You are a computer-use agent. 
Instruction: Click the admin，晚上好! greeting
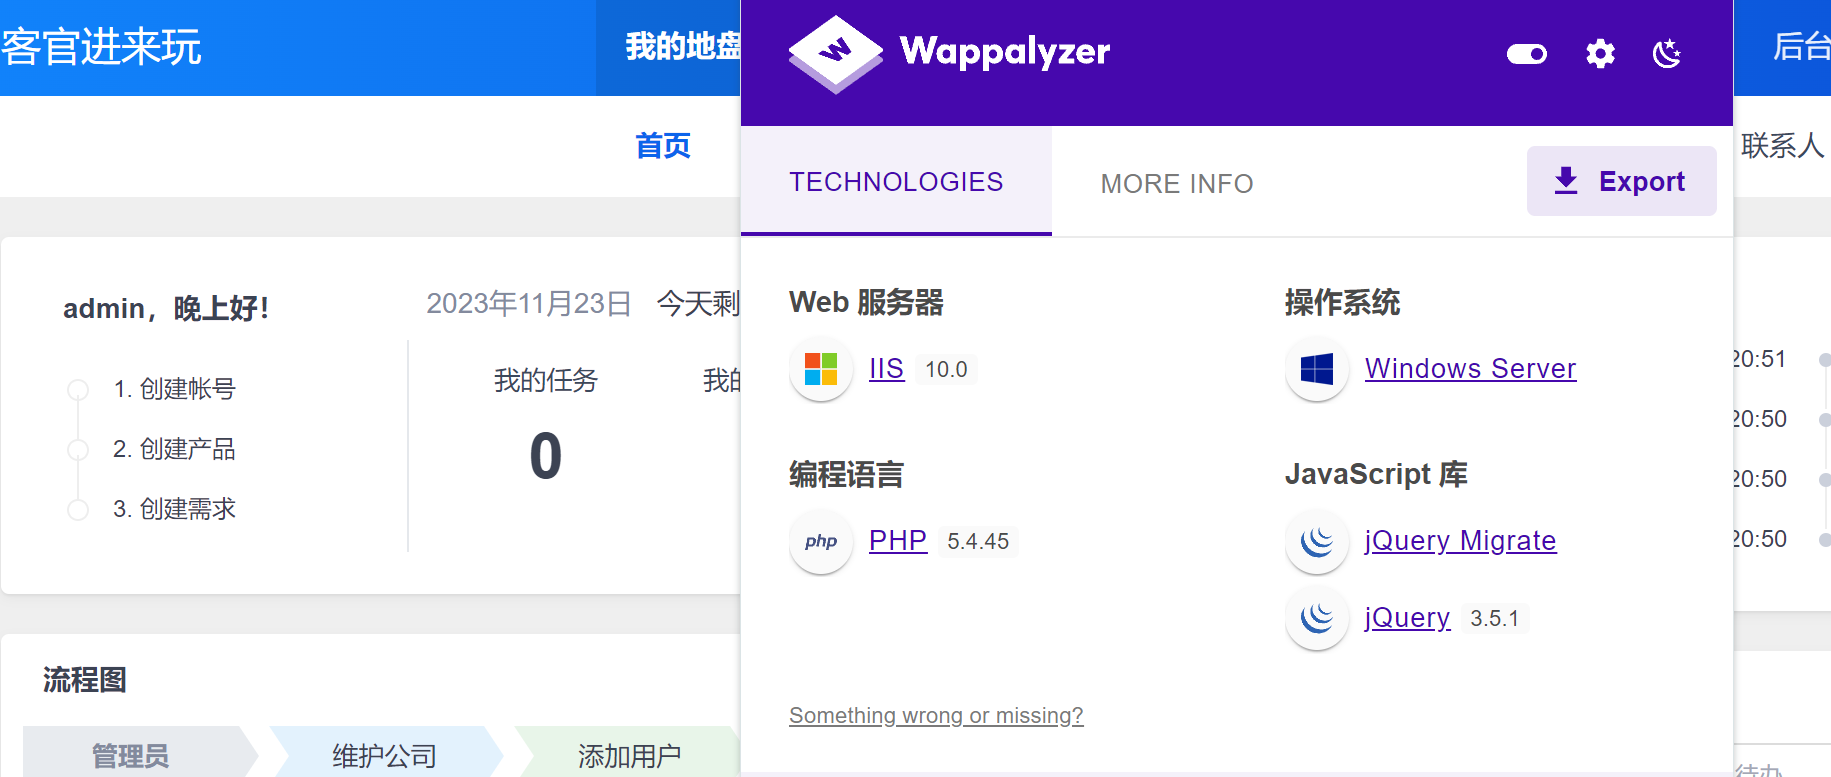166,308
